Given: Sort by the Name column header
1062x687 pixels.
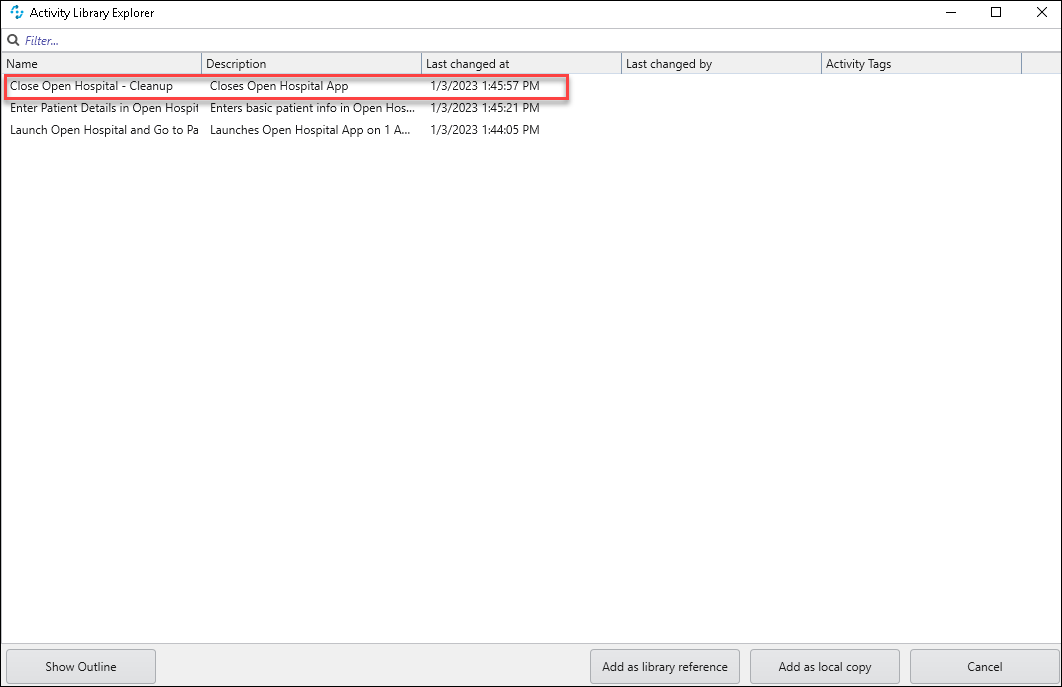Looking at the screenshot, I should click(102, 64).
